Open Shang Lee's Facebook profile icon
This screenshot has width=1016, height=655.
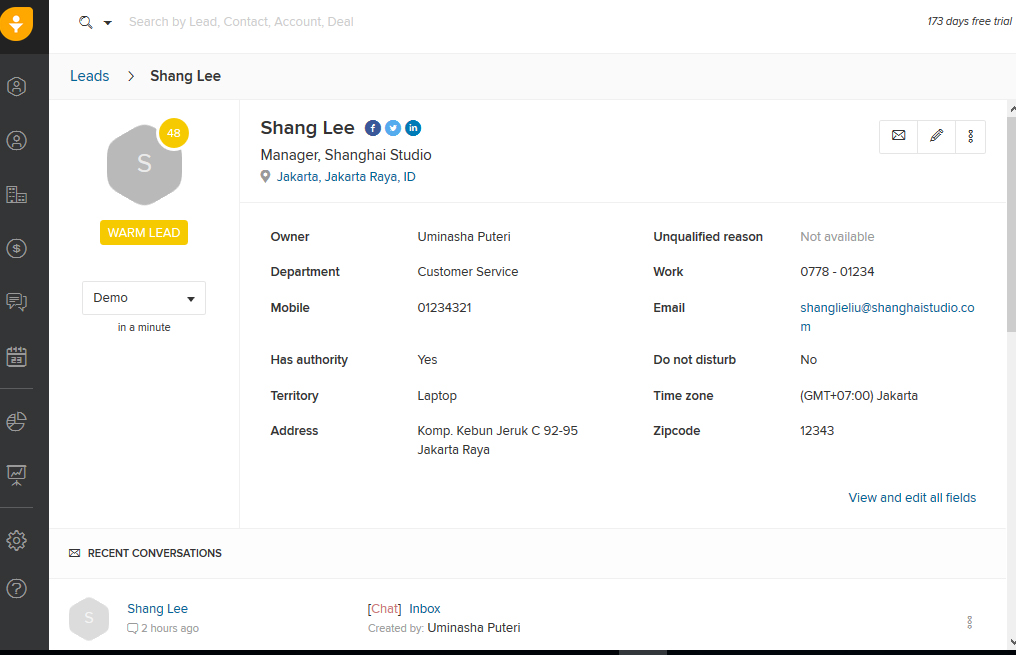pos(373,128)
